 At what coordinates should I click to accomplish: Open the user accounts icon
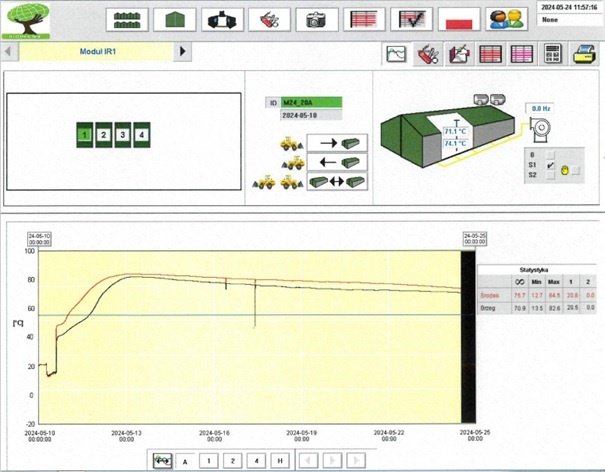pyautogui.click(x=507, y=19)
